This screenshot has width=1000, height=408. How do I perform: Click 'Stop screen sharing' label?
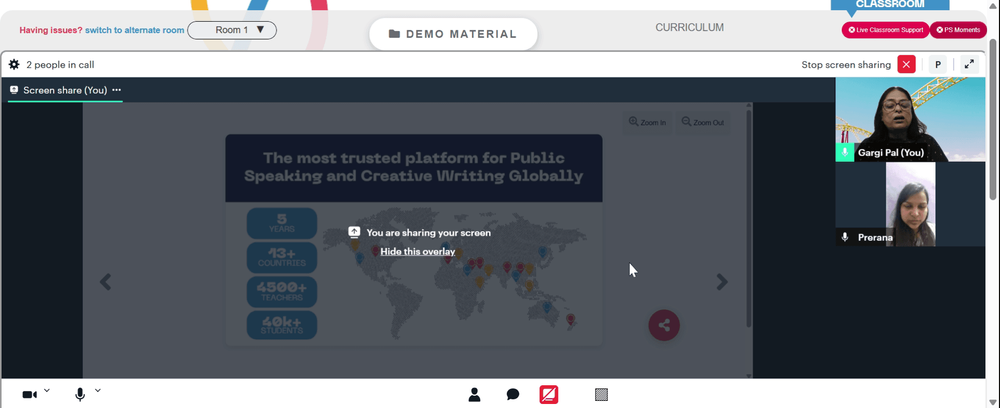846,64
